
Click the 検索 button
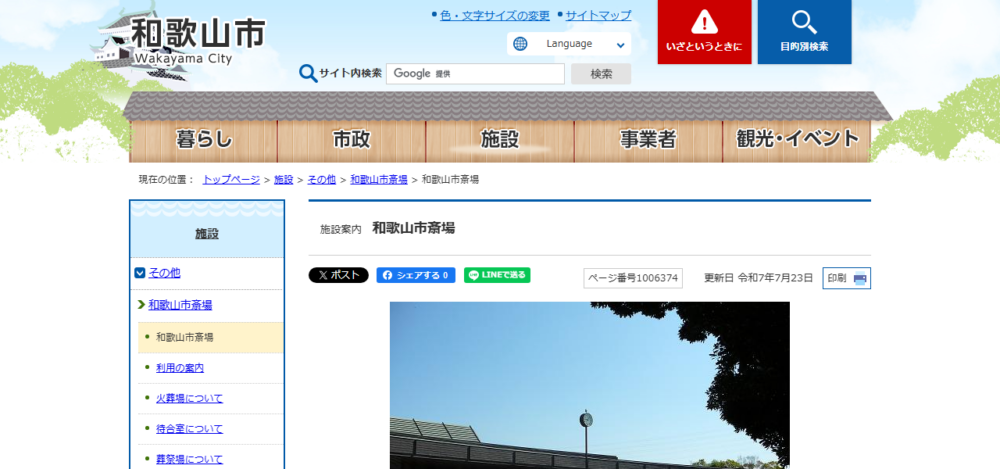(601, 73)
